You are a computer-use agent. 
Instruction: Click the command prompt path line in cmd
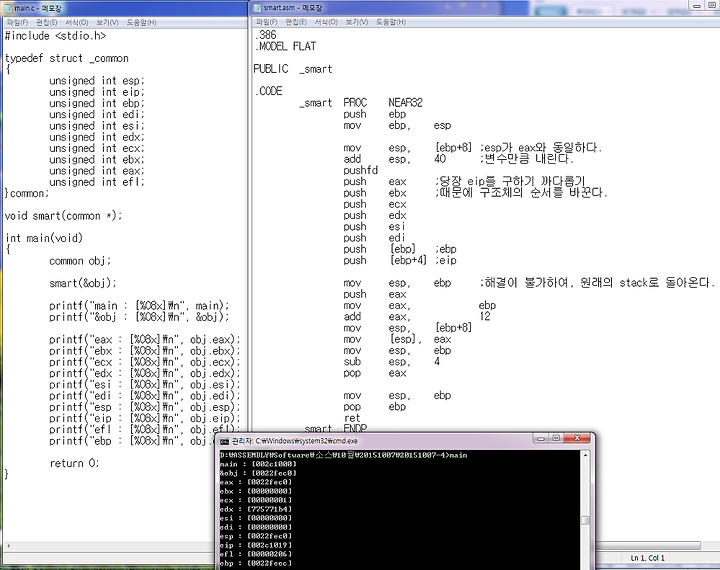(x=343, y=455)
